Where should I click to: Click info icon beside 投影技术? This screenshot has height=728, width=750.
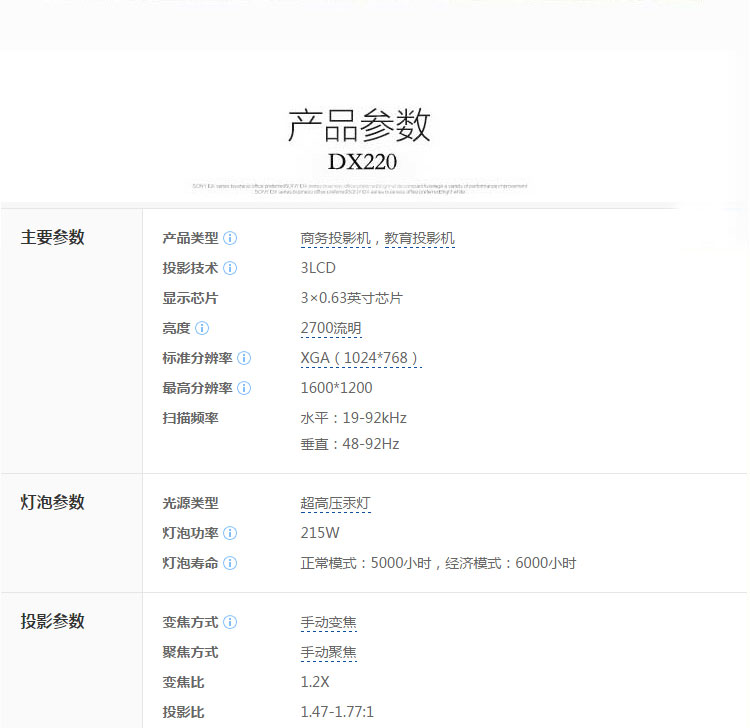[x=230, y=268]
